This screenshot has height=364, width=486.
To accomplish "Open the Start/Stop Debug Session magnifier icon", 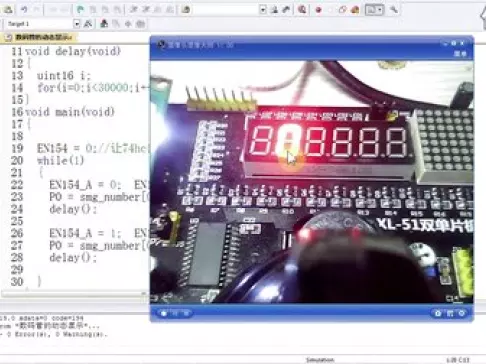I will (302, 10).
